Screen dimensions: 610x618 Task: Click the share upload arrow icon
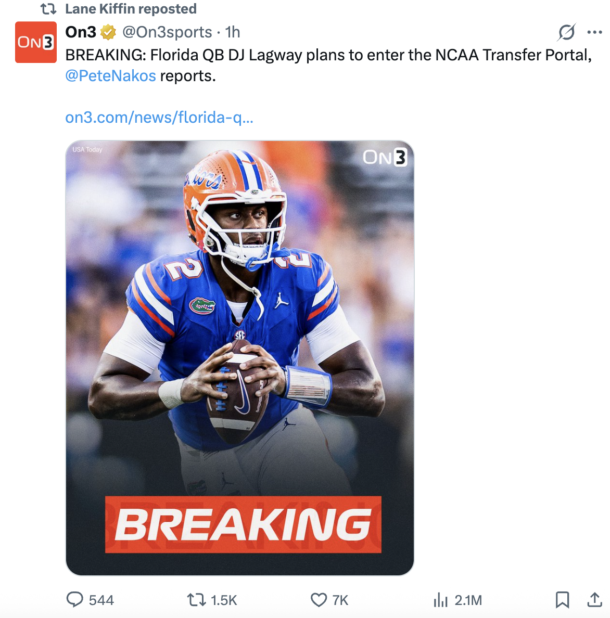pos(595,600)
